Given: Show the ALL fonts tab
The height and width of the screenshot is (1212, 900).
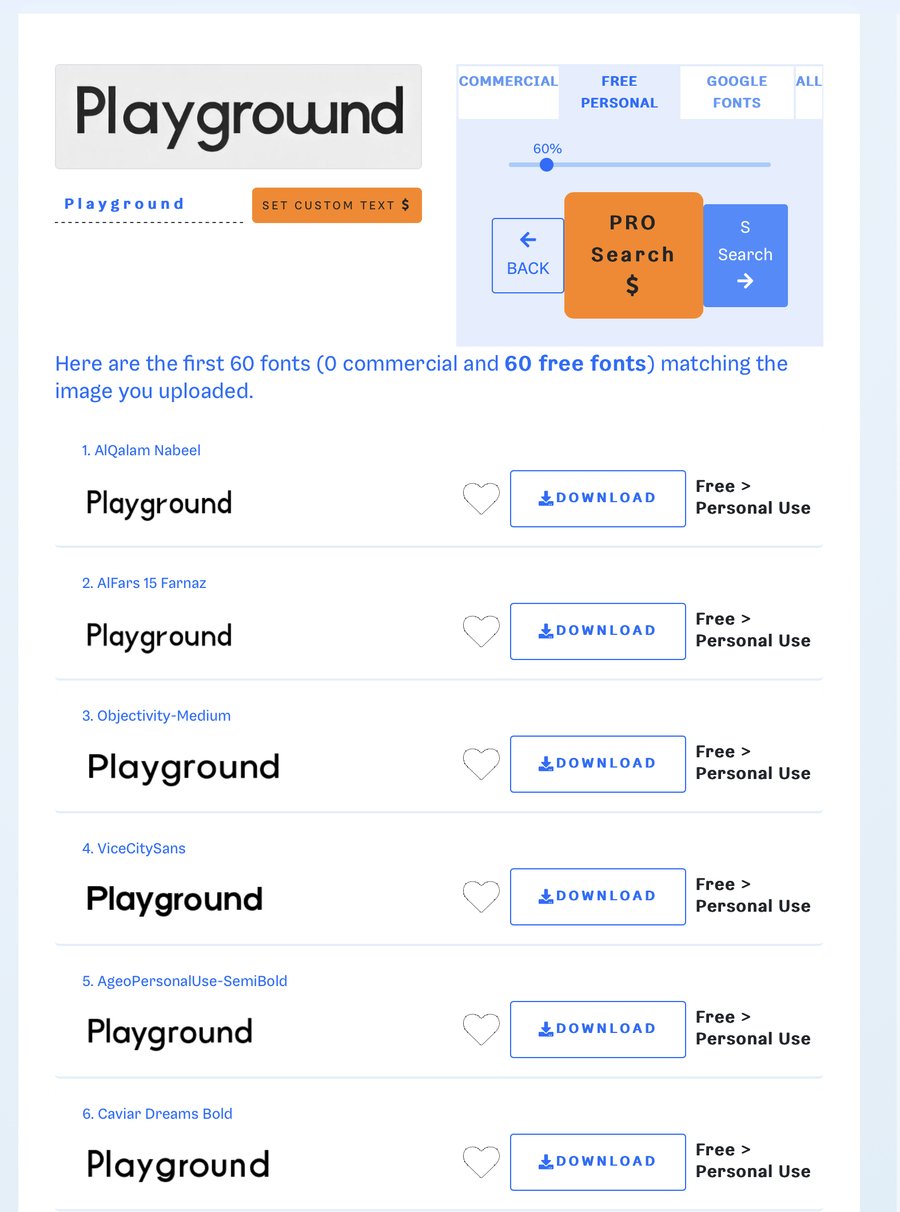Looking at the screenshot, I should coord(808,82).
